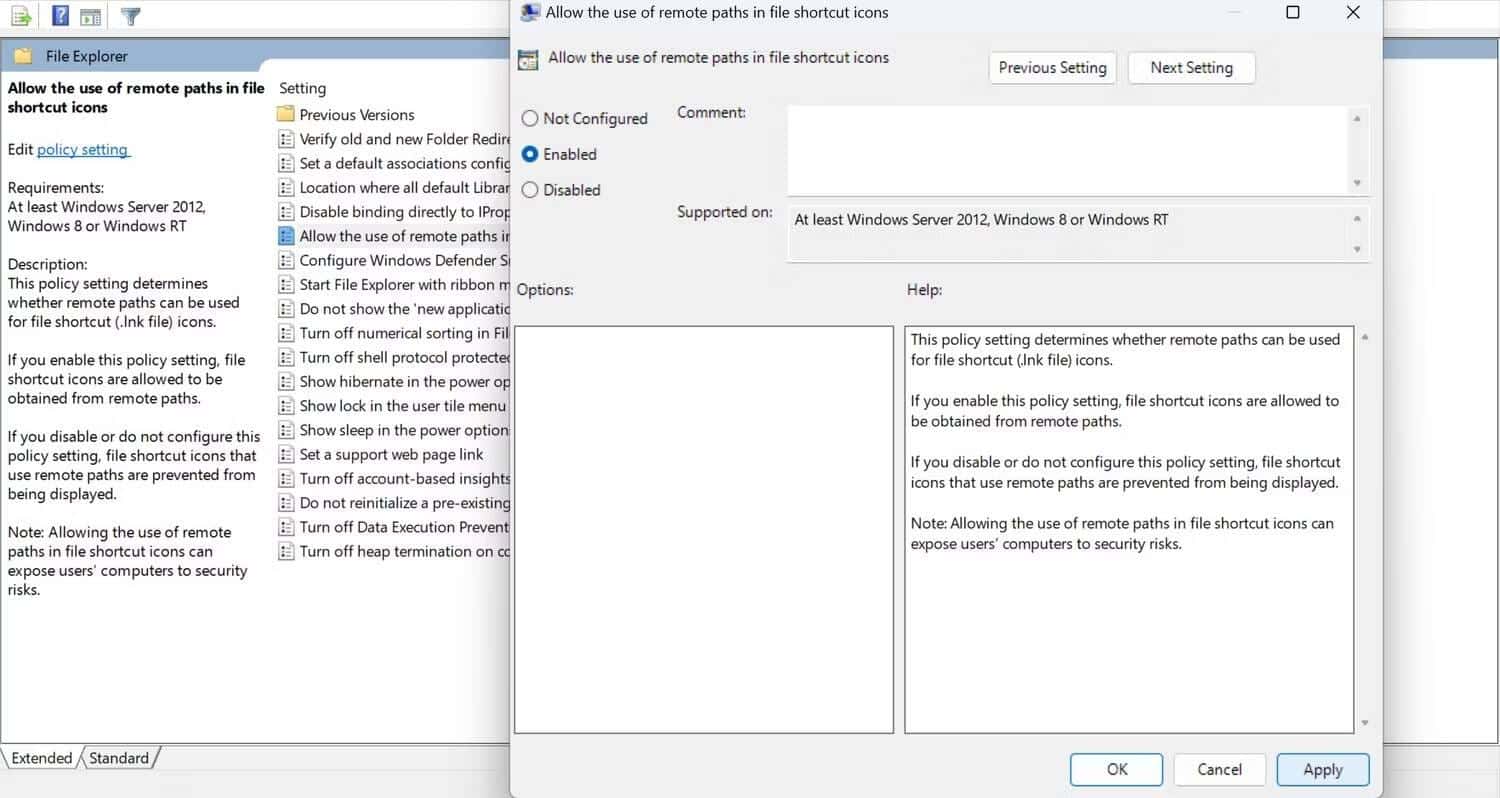
Task: Click the Help pane scroll-up arrow
Action: click(x=1365, y=337)
